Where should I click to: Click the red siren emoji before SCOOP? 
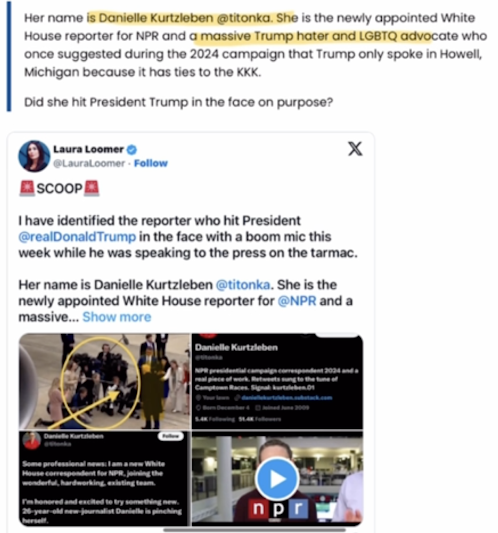27,188
